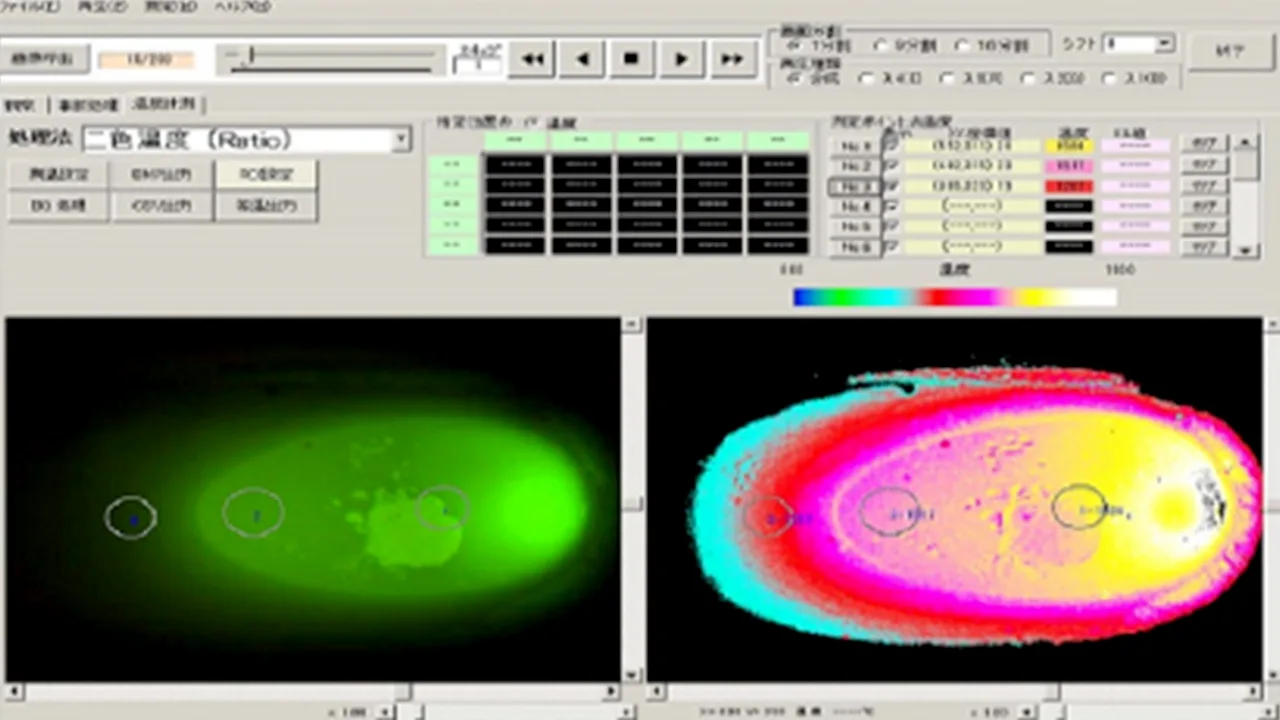Click the clear button on the No.6 row
The height and width of the screenshot is (720, 1280).
[1203, 247]
